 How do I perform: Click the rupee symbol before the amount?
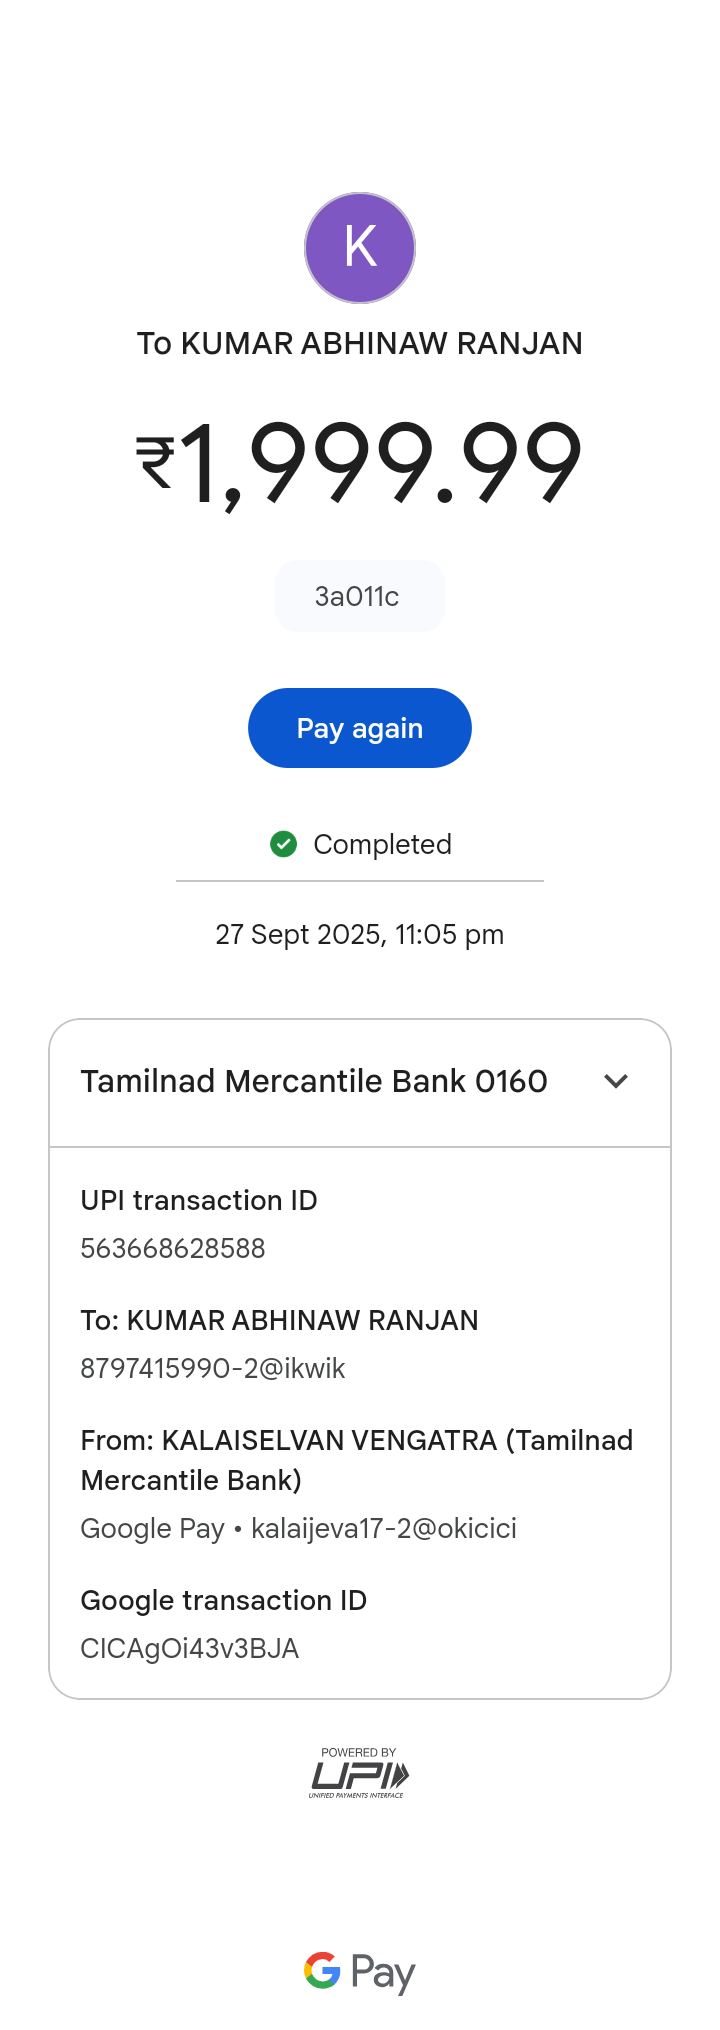pos(156,462)
